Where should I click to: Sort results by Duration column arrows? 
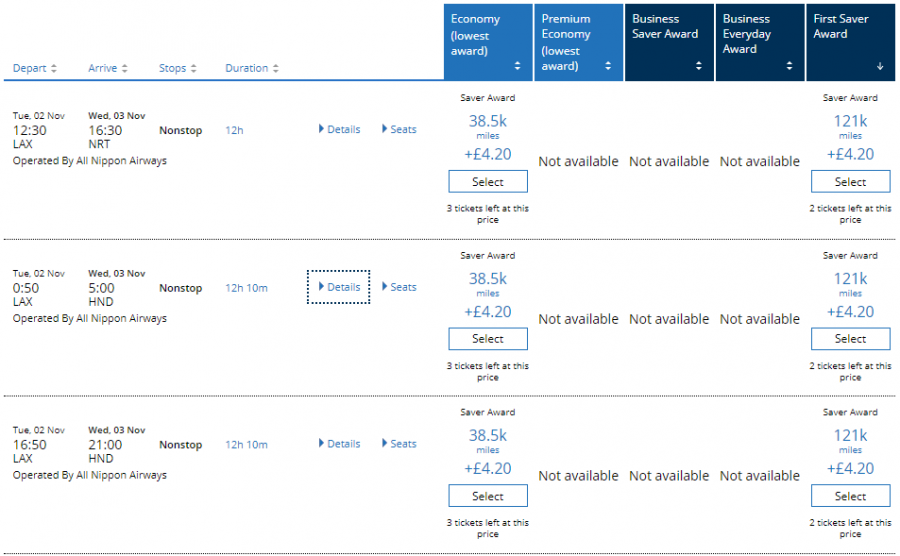(275, 69)
